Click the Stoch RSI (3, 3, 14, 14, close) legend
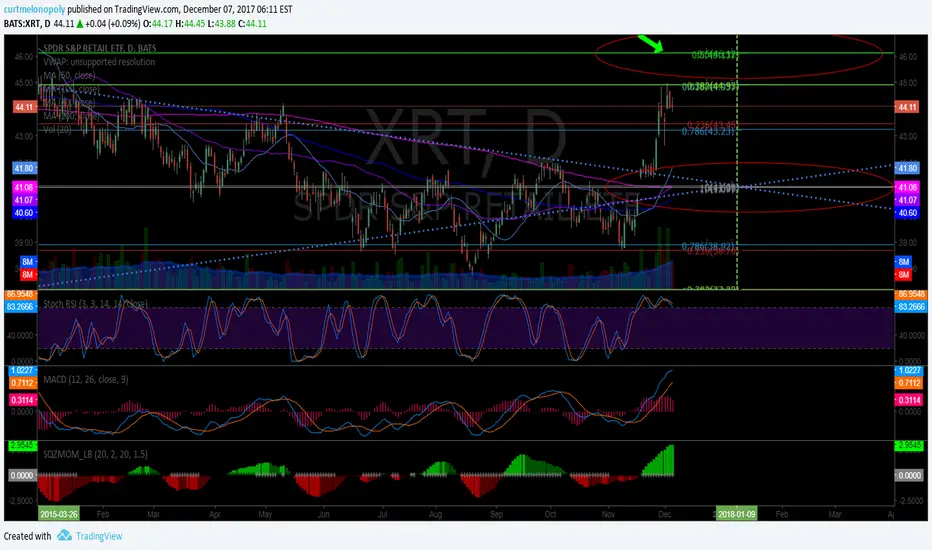The width and height of the screenshot is (932, 550). coord(95,304)
